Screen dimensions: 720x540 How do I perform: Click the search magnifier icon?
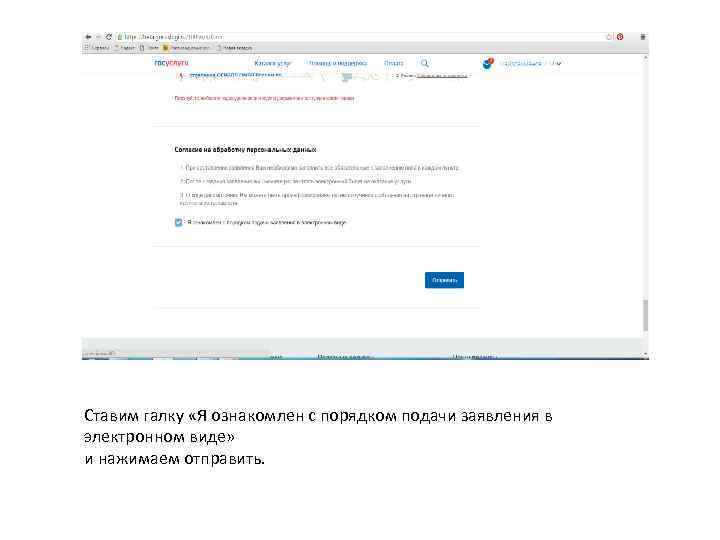click(x=425, y=63)
